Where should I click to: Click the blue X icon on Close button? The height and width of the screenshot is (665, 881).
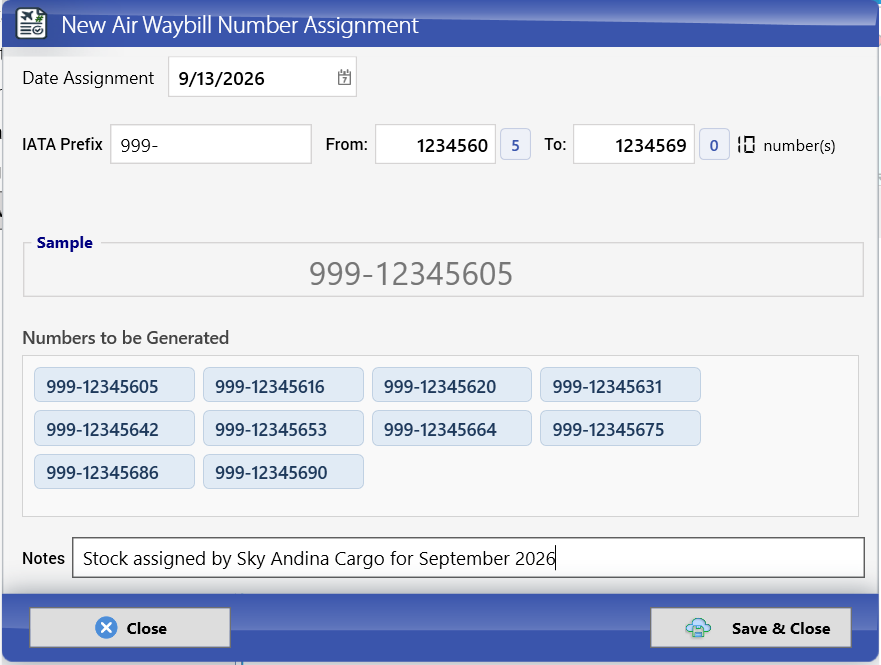106,627
